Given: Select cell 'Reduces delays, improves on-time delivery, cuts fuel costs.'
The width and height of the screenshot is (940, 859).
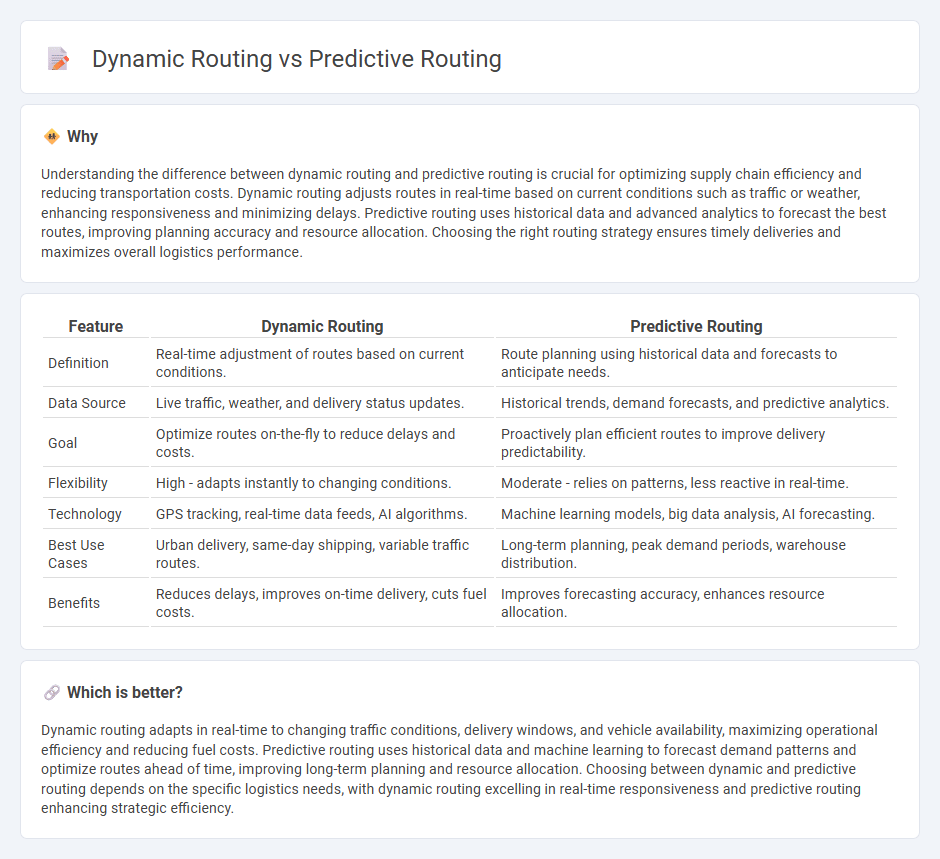Looking at the screenshot, I should pyautogui.click(x=322, y=603).
